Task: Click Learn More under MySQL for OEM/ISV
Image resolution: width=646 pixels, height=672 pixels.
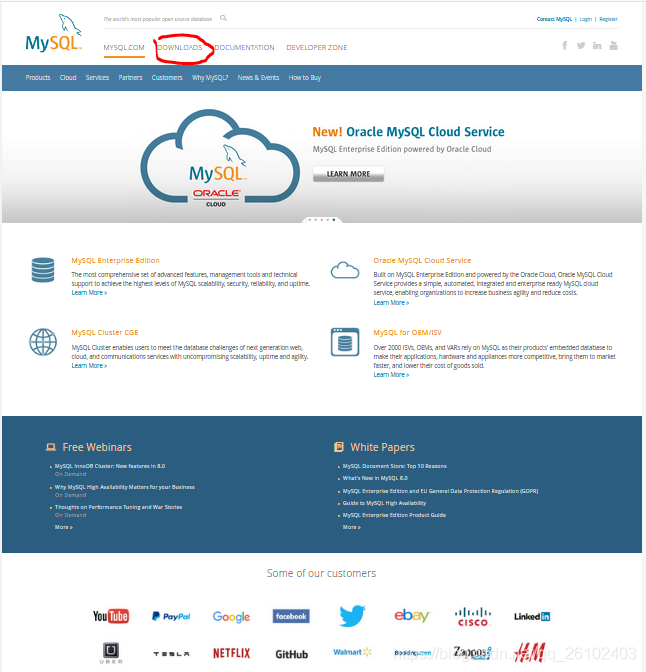Action: tap(391, 375)
